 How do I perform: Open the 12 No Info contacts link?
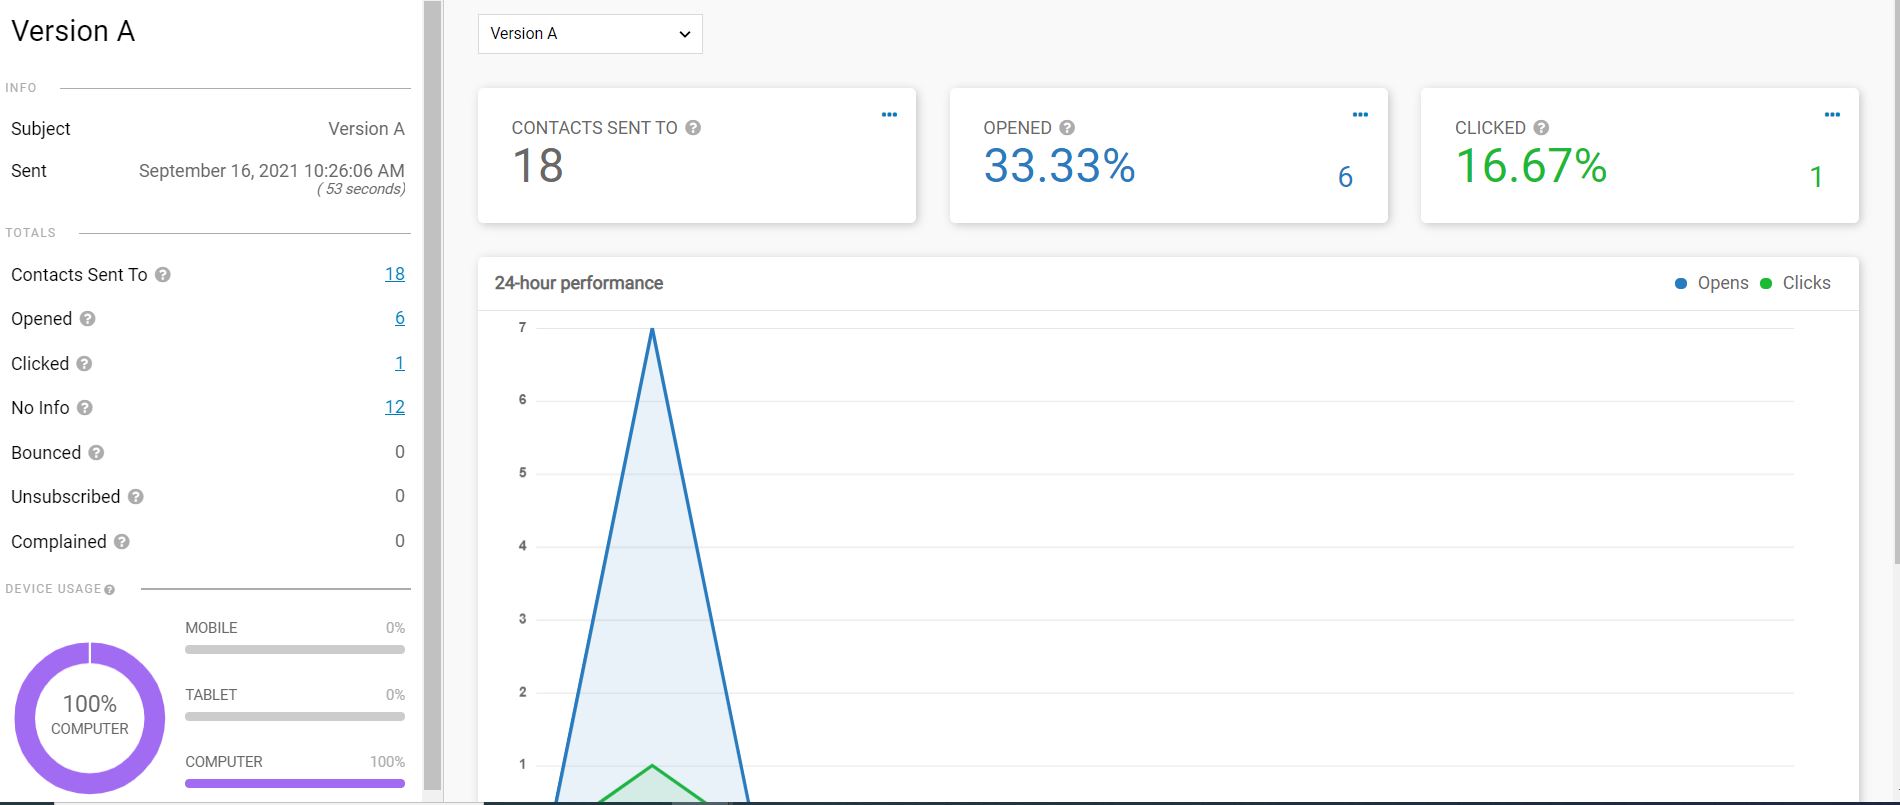(395, 407)
